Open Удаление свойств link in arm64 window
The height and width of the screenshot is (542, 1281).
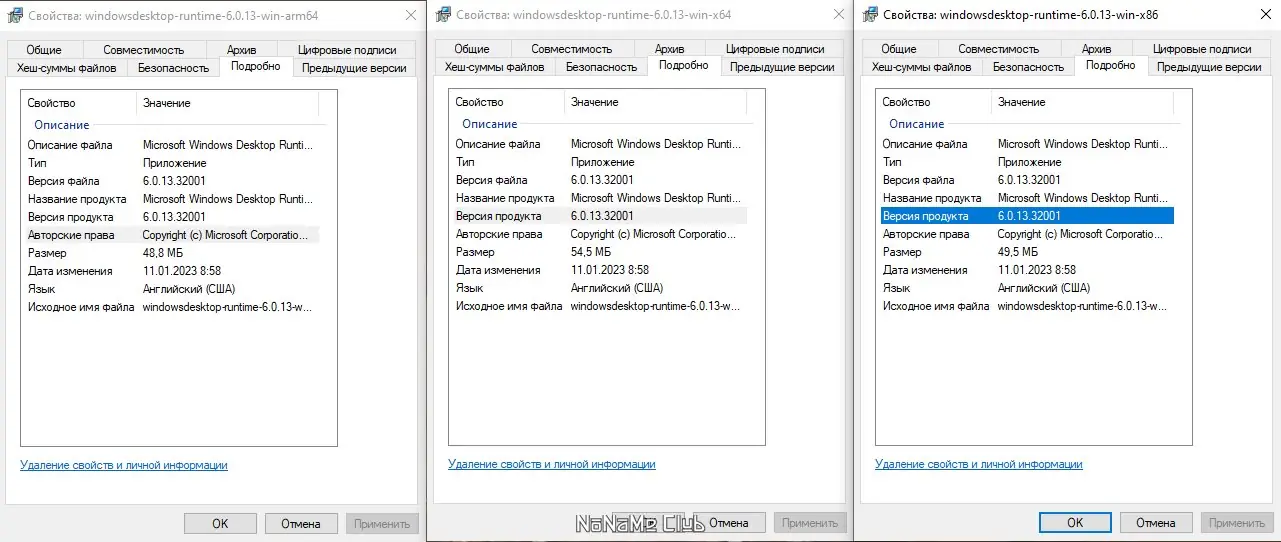click(x=124, y=465)
